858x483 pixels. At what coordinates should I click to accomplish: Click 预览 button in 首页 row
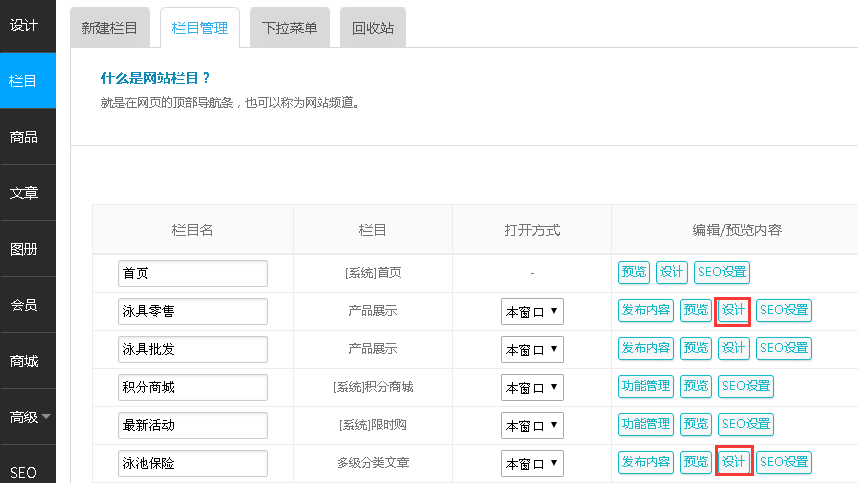[x=633, y=272]
